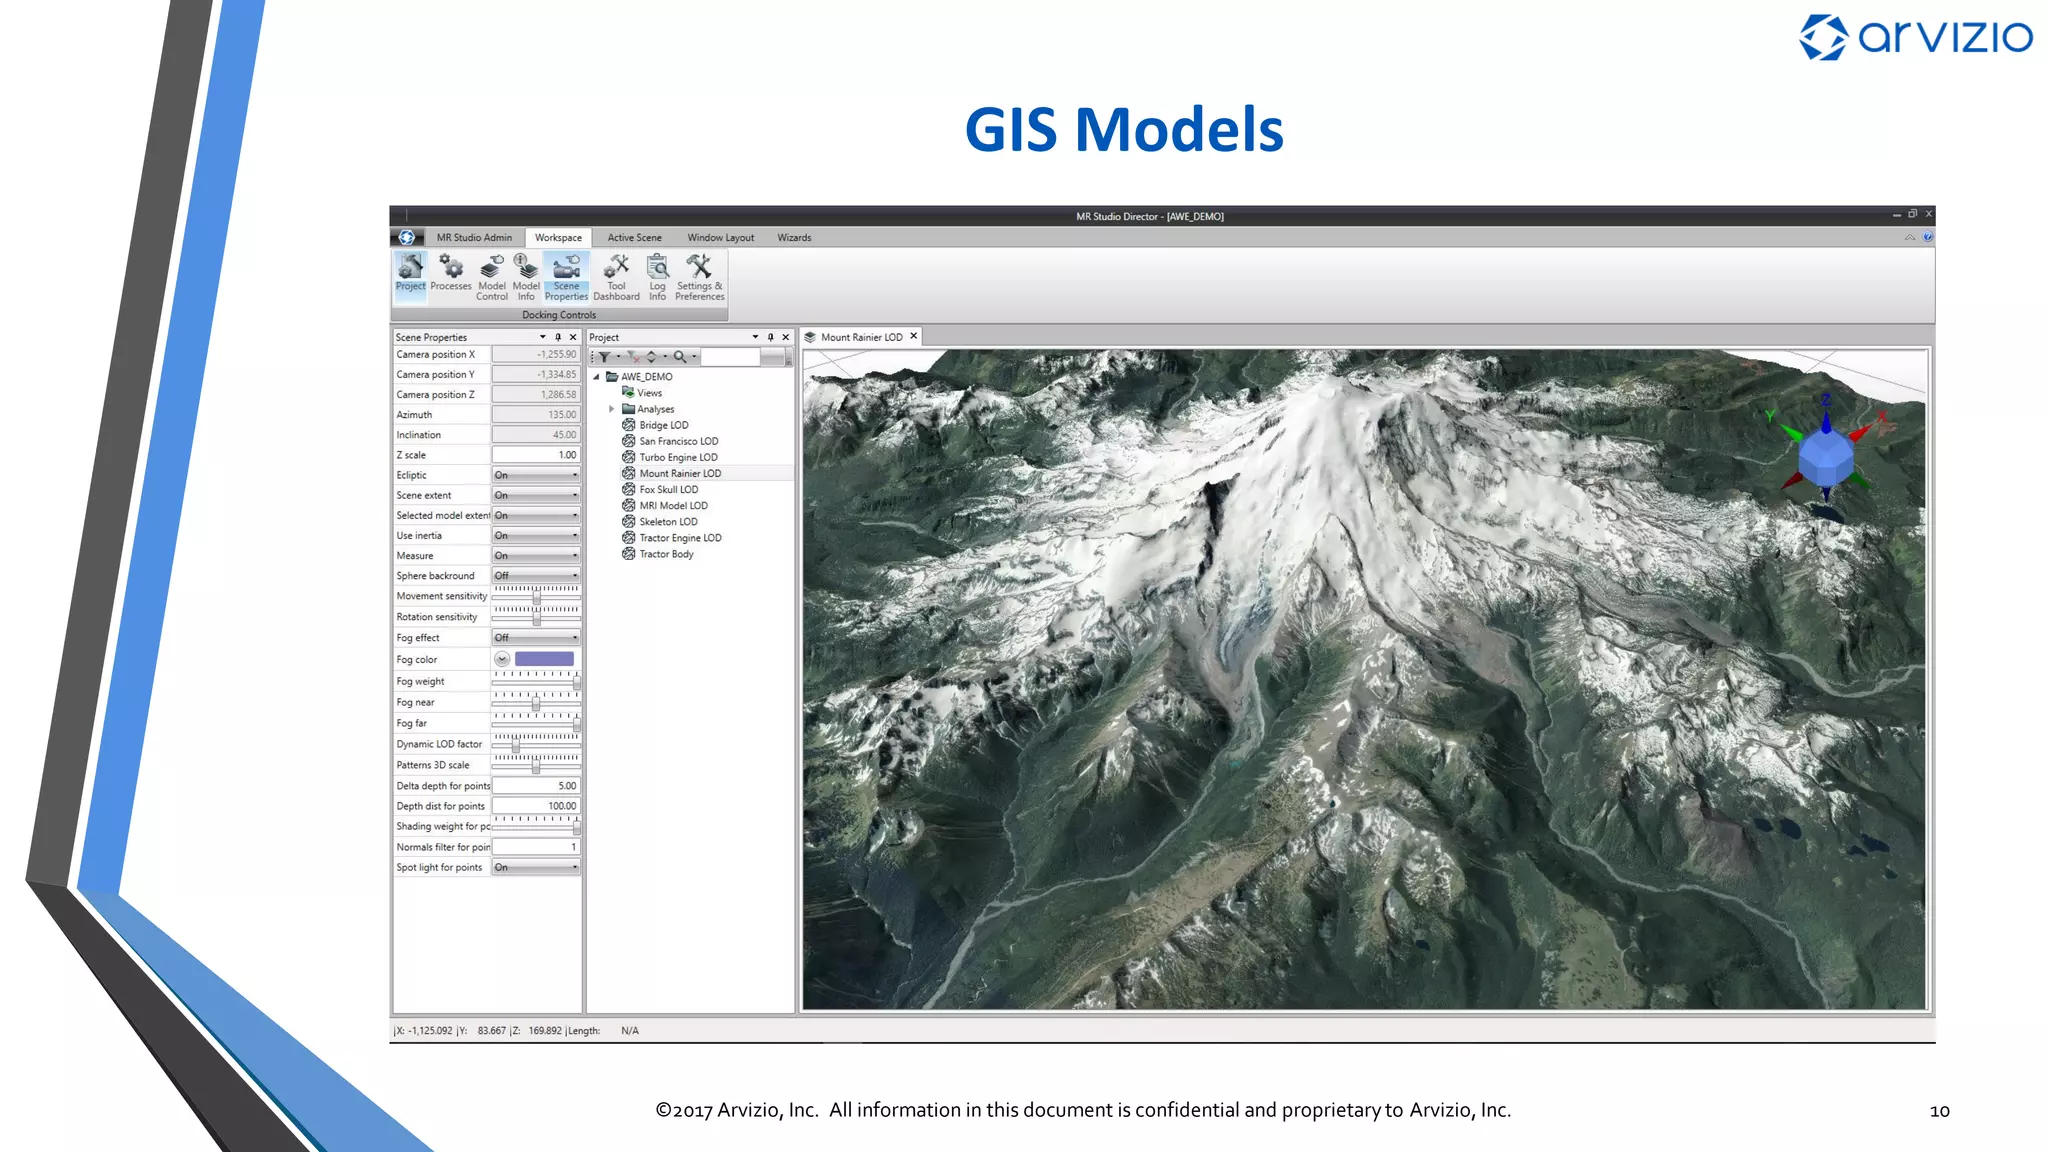Open the Wizards ribbon tab
This screenshot has width=2048, height=1152.
794,238
